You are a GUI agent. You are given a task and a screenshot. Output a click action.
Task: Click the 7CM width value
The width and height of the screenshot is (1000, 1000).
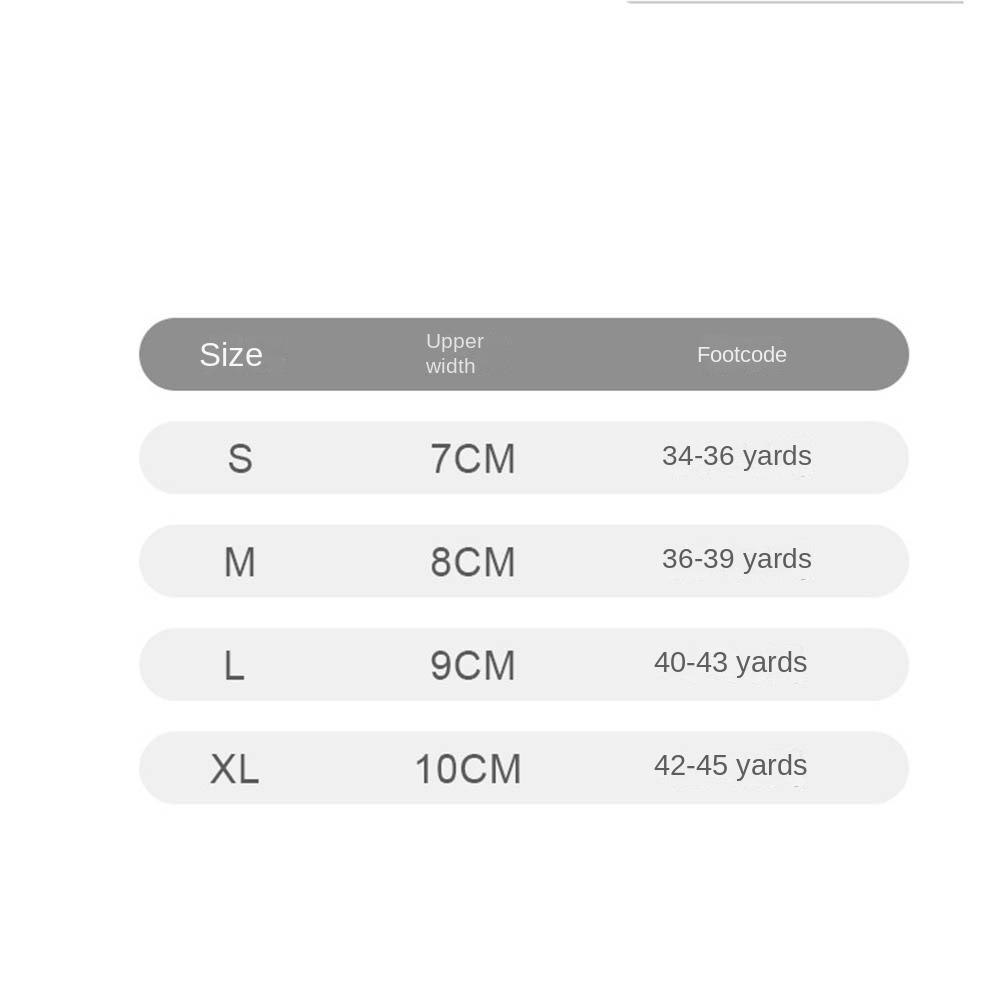[x=473, y=459]
